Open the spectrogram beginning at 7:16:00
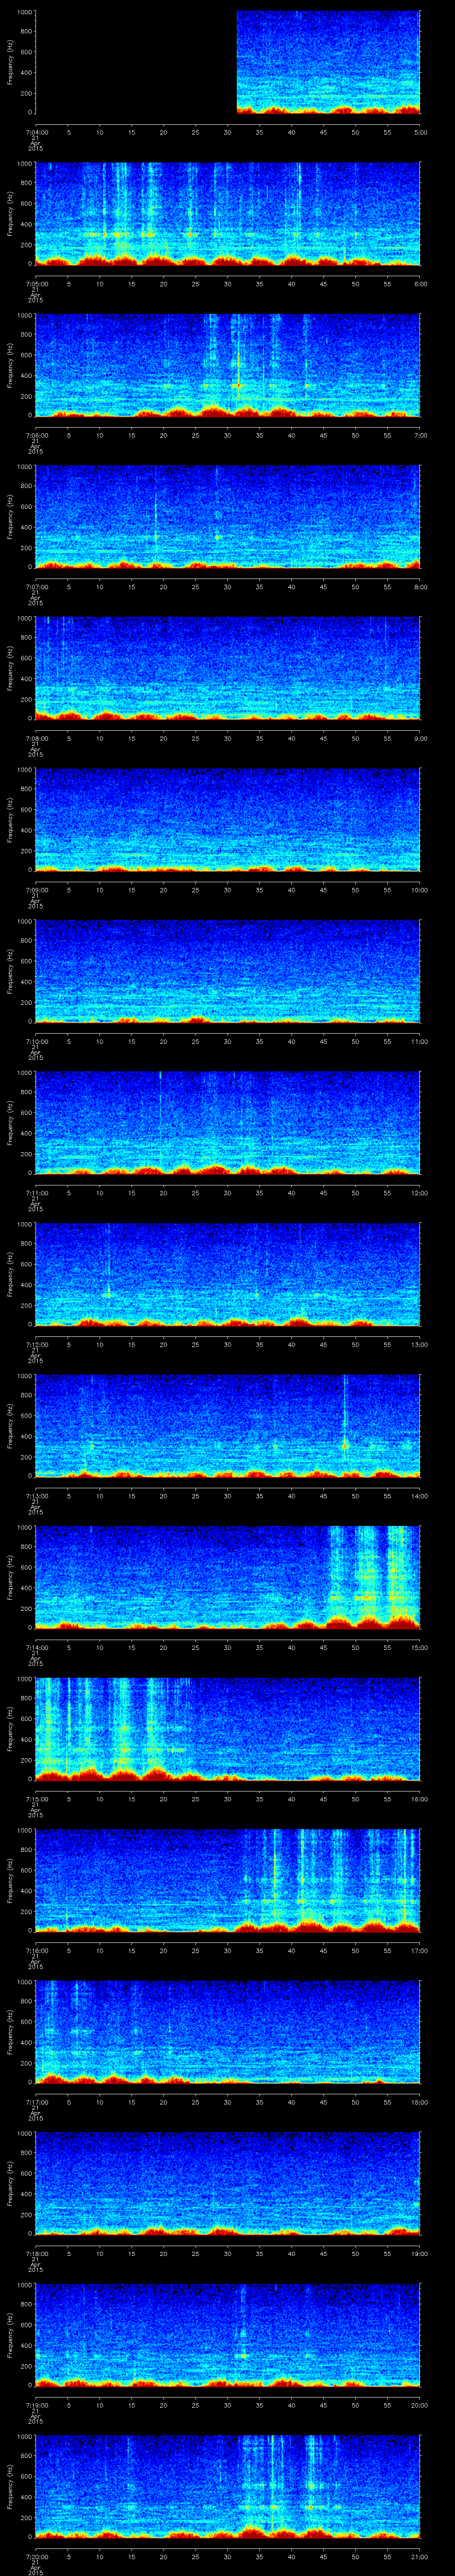Image resolution: width=455 pixels, height=2576 pixels. coord(227,1879)
